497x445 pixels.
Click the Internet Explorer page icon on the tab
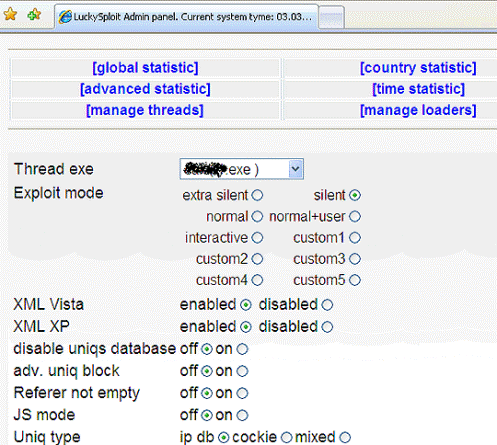65,17
